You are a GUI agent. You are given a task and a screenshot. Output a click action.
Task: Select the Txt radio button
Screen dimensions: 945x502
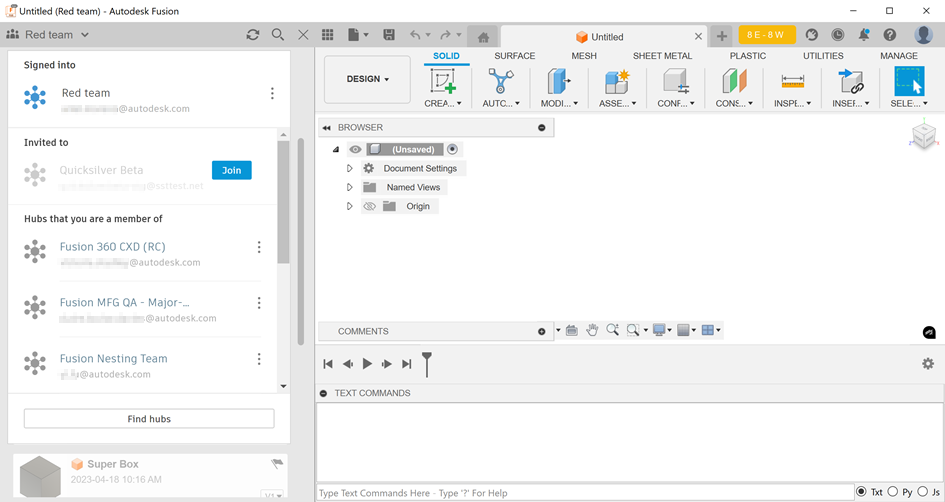click(x=861, y=492)
